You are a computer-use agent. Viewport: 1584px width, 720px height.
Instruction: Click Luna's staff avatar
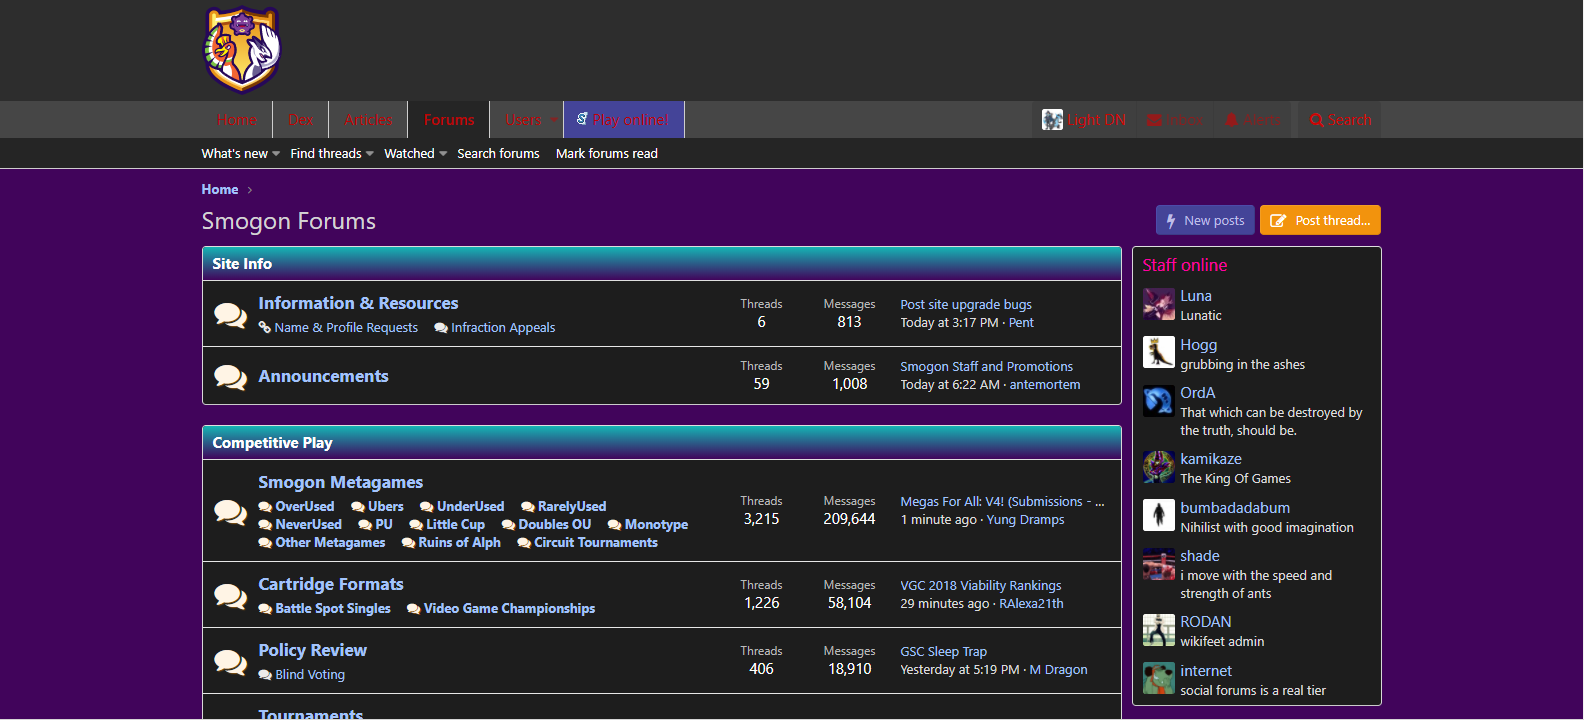point(1158,304)
